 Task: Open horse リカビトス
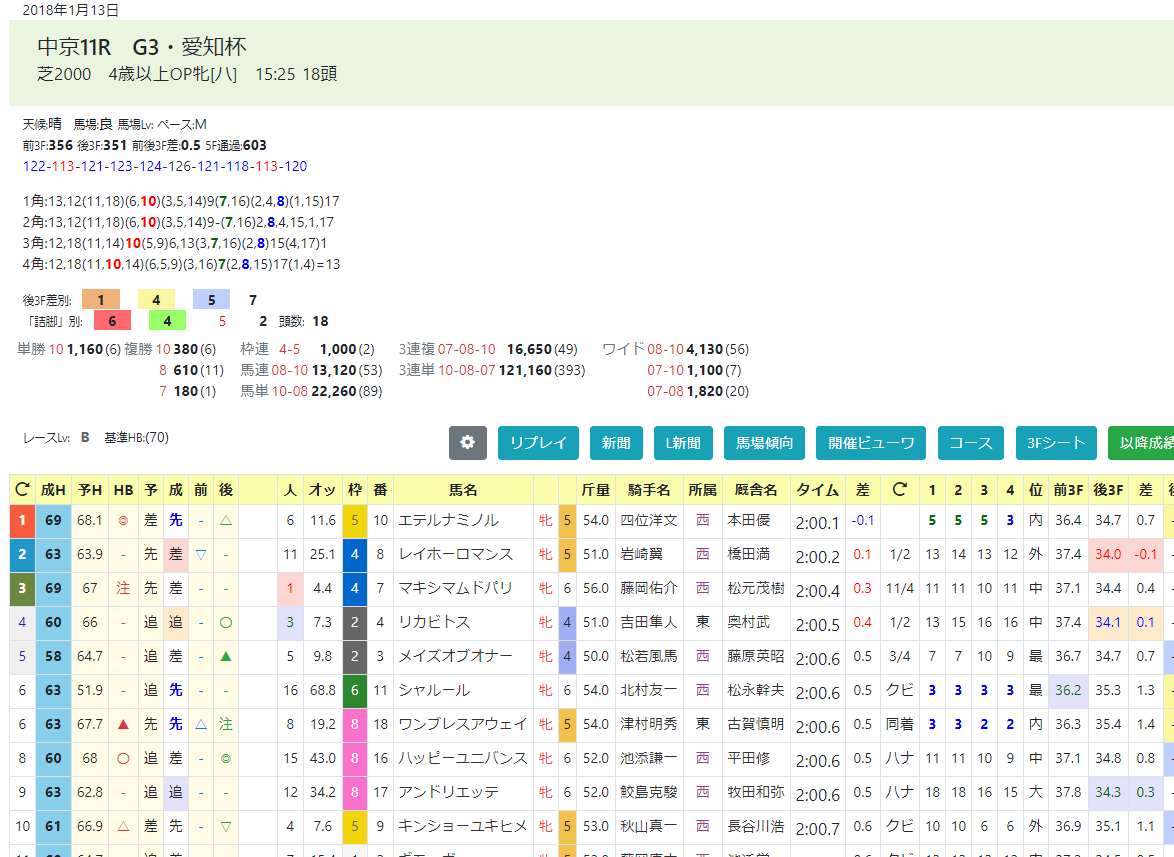point(434,622)
